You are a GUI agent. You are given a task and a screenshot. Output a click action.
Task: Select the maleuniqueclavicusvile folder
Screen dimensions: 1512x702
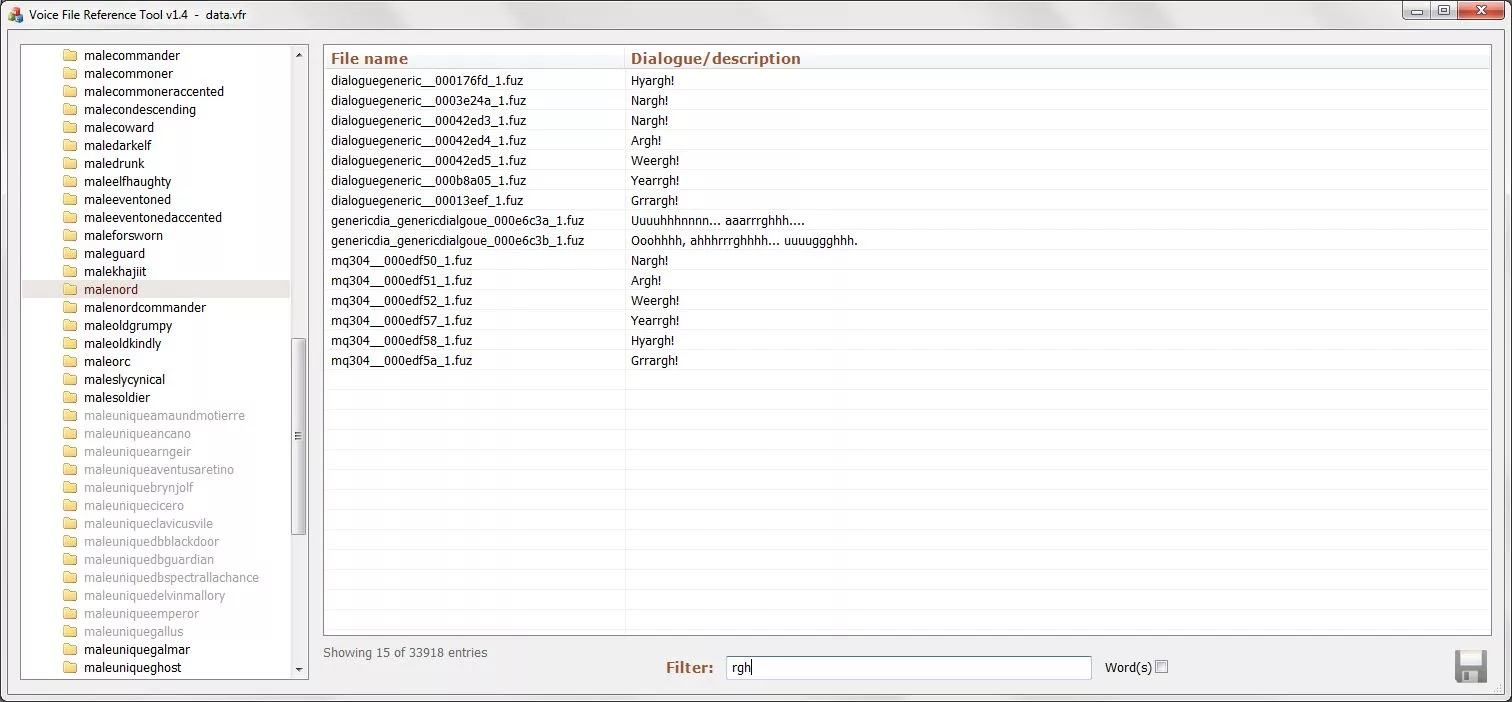pos(148,524)
